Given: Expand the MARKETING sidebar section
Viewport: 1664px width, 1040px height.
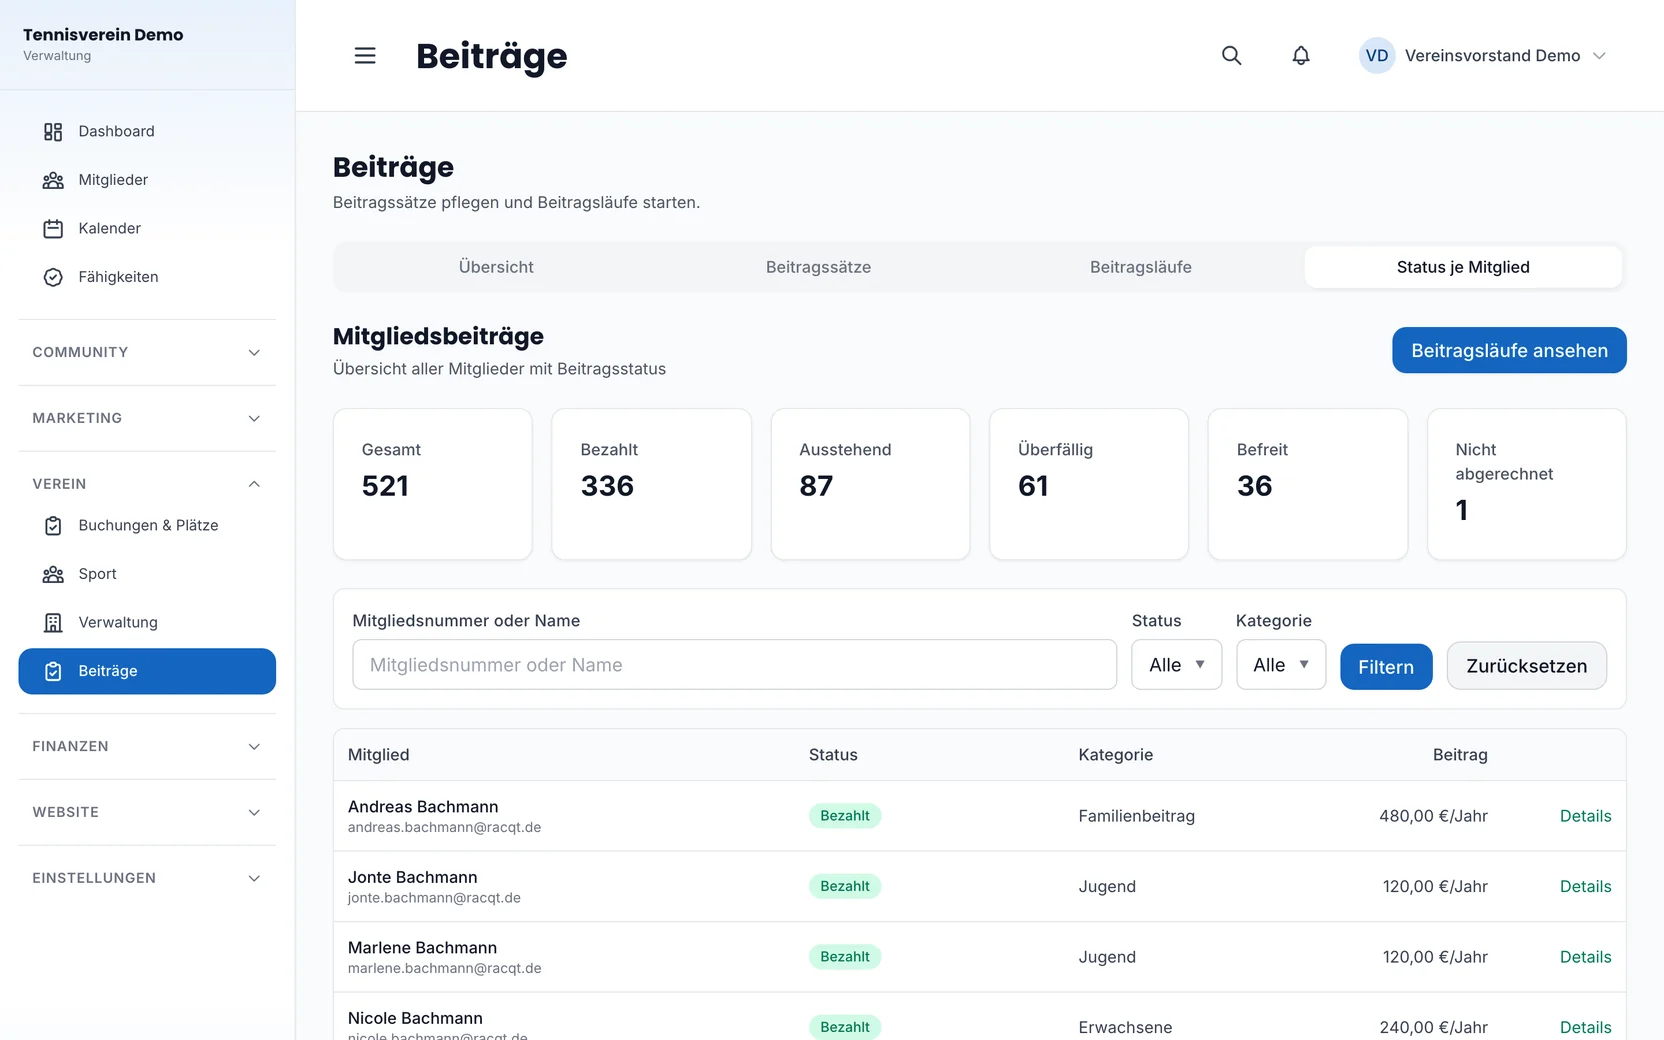Looking at the screenshot, I should [x=147, y=418].
